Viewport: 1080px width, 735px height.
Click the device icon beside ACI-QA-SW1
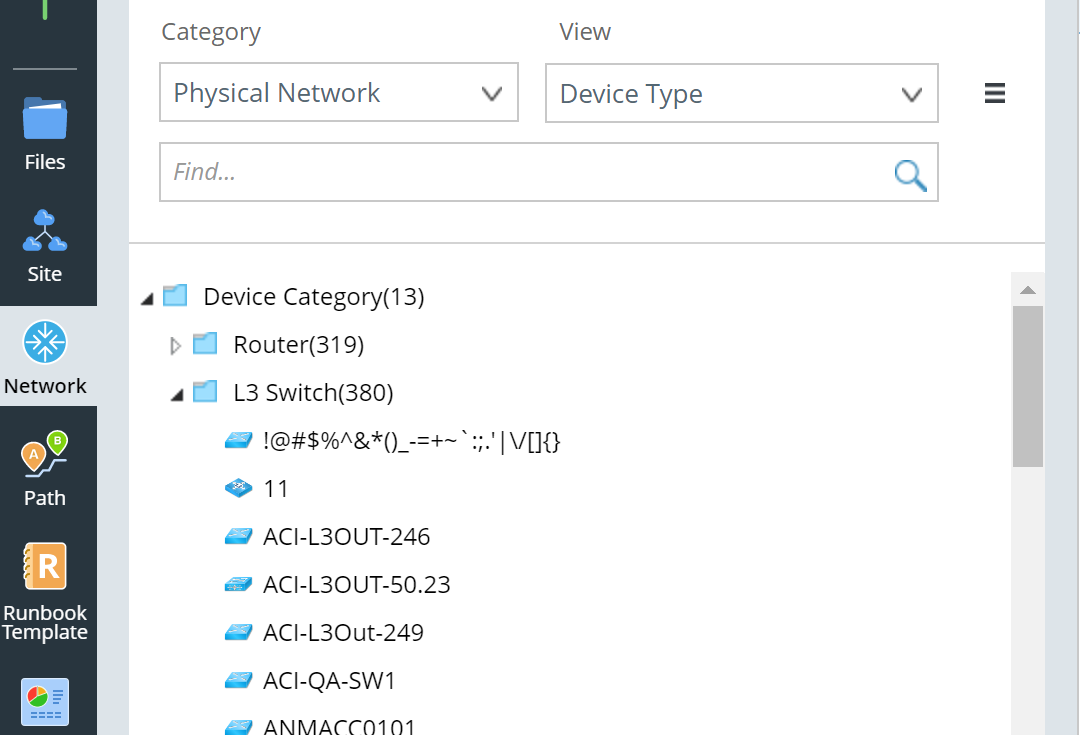tap(239, 680)
